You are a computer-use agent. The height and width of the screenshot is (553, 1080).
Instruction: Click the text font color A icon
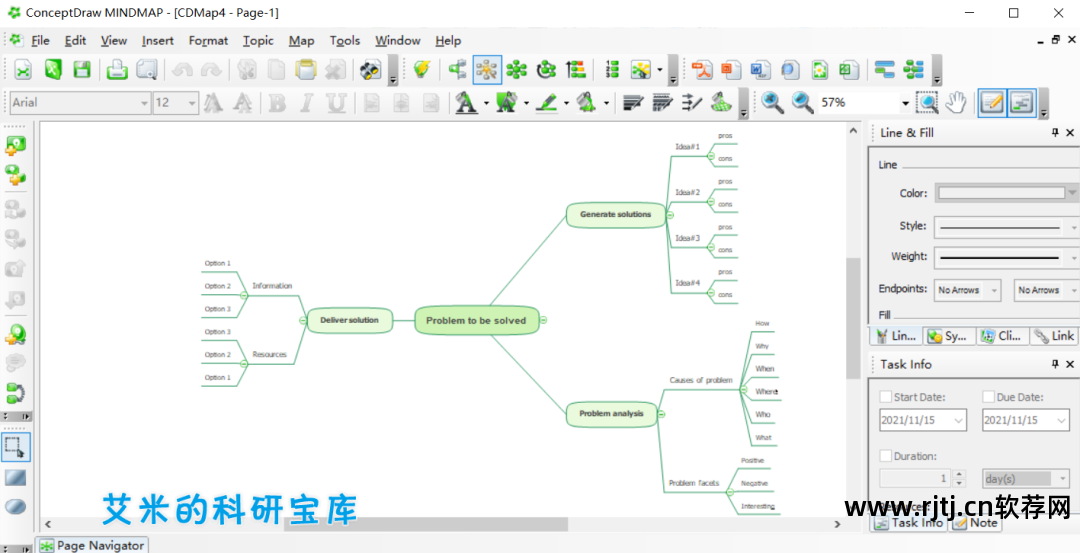pyautogui.click(x=466, y=103)
